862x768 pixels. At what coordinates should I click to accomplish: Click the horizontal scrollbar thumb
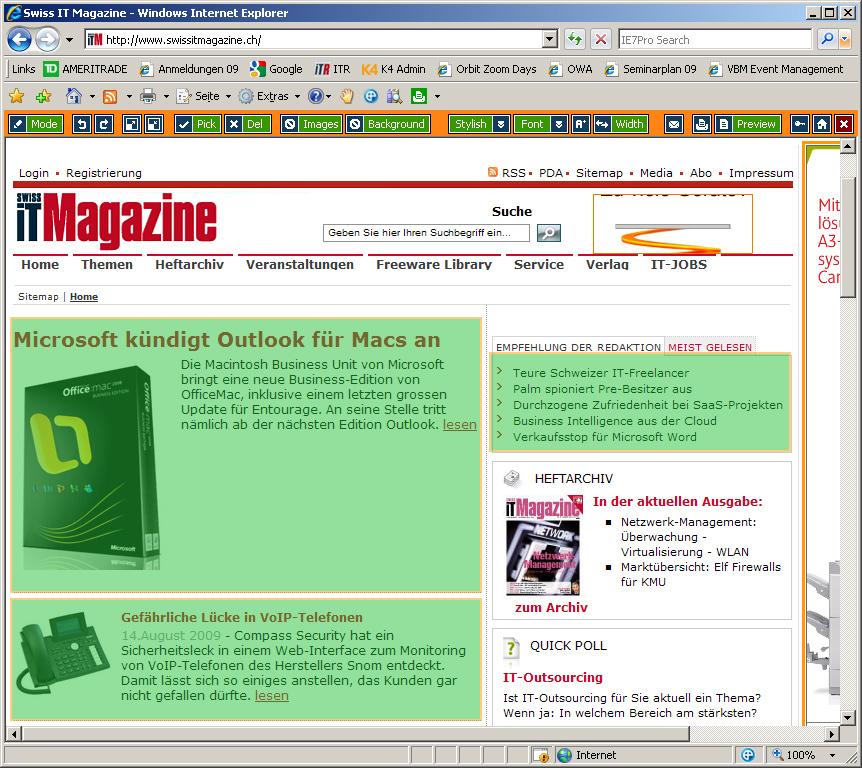click(x=356, y=734)
